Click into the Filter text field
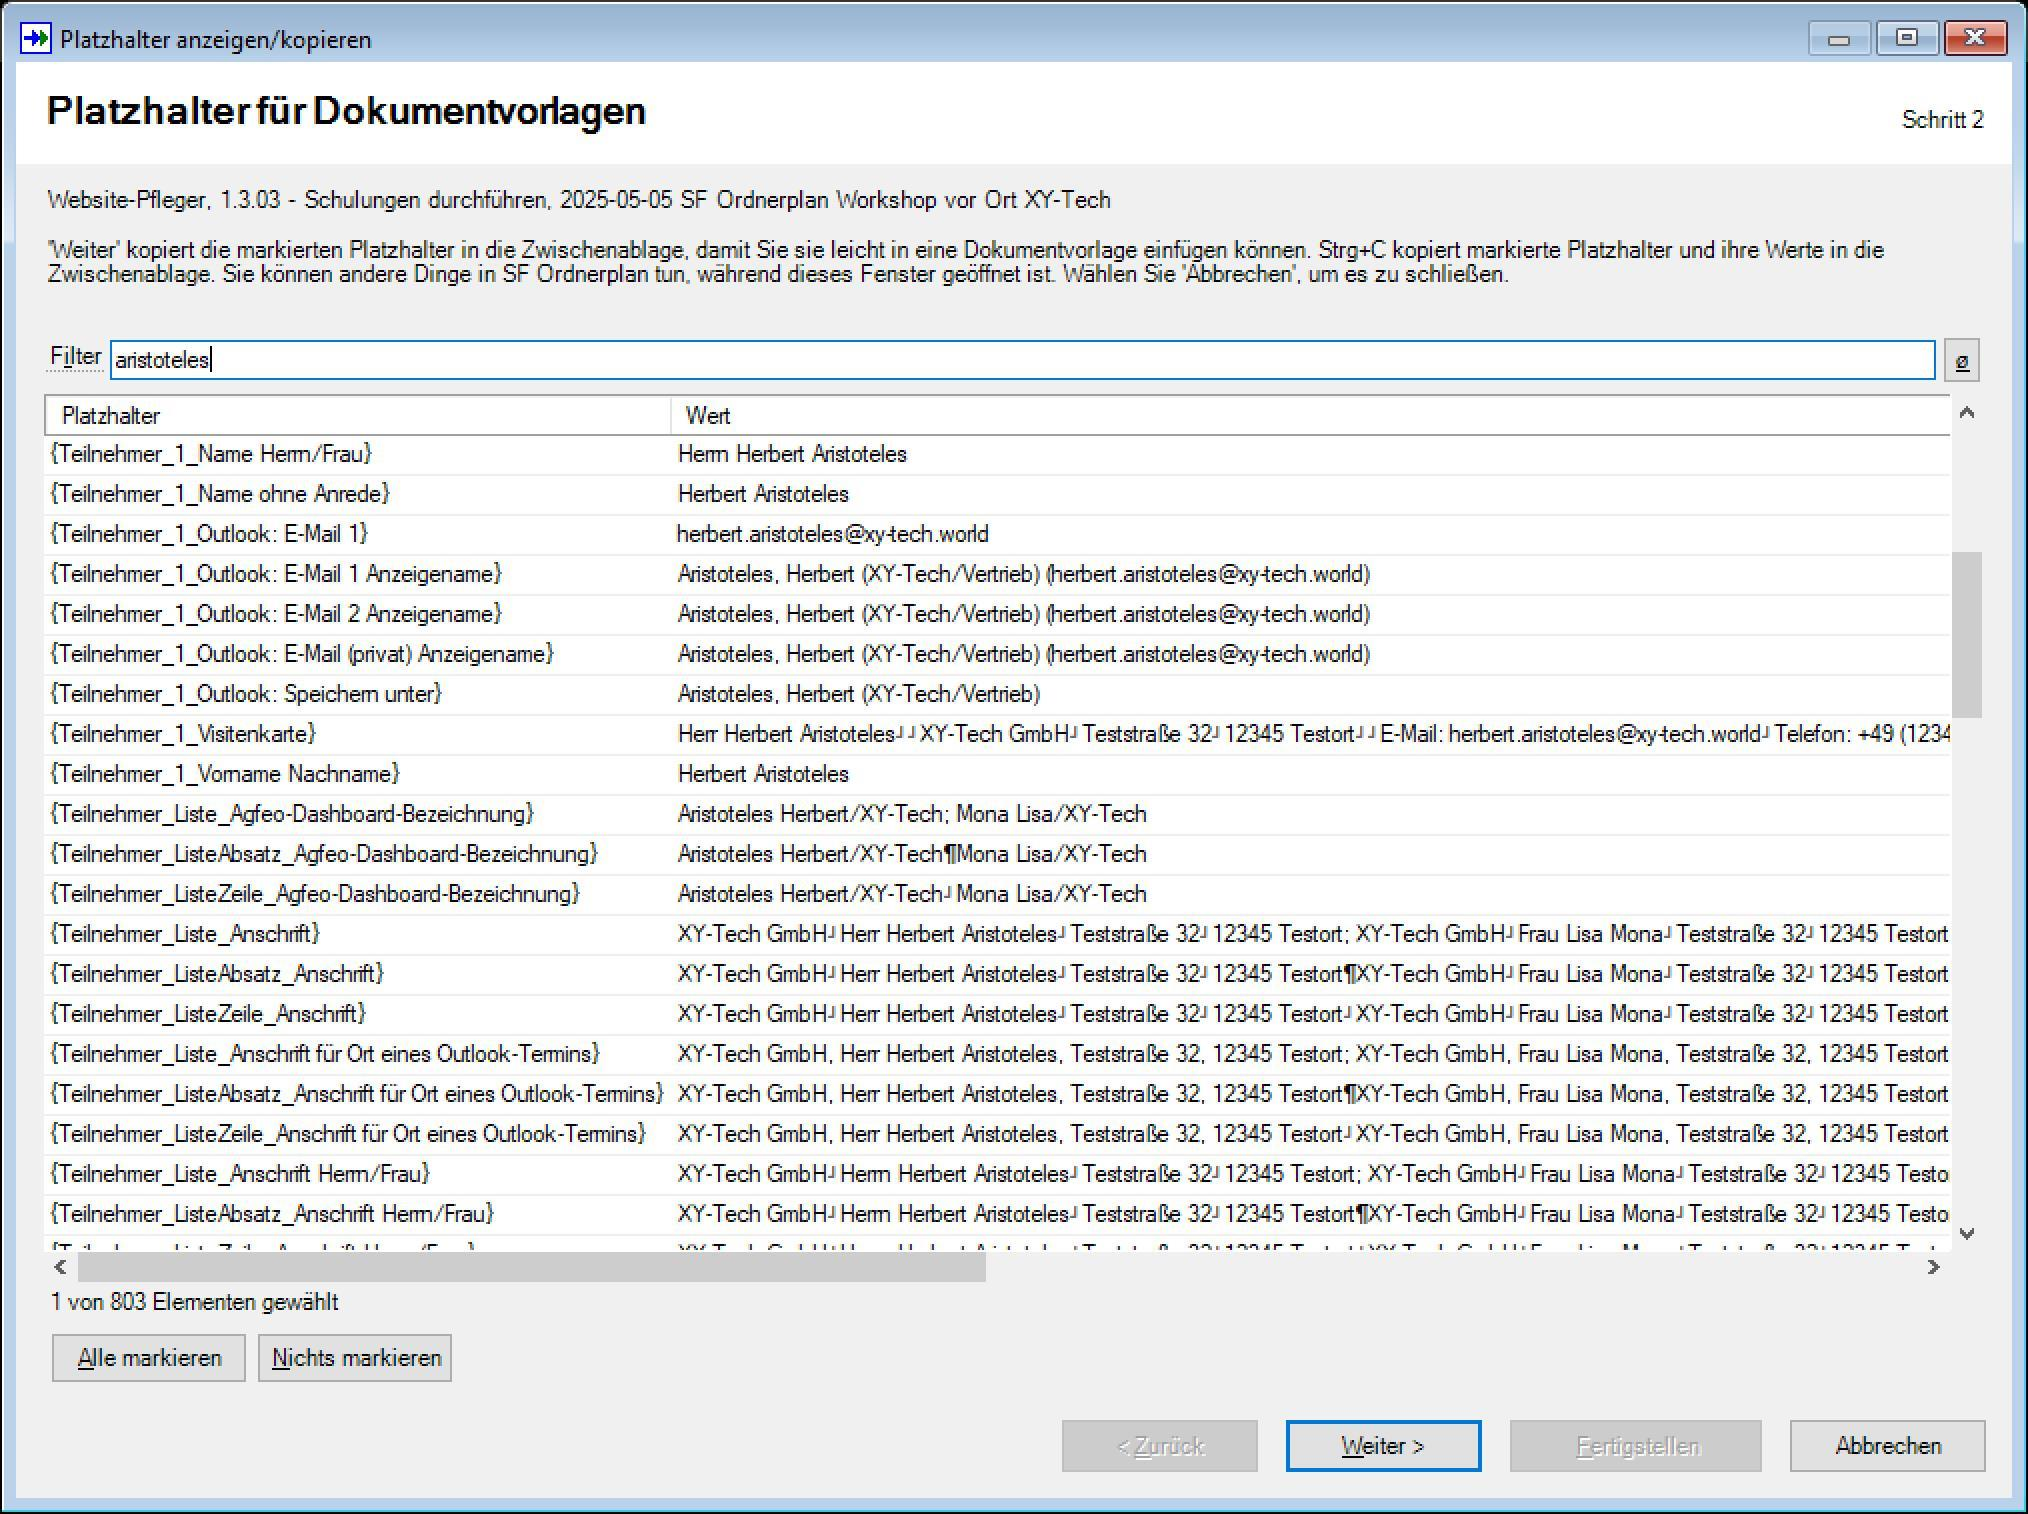Screen dimensions: 2028x1514 (x=1022, y=360)
